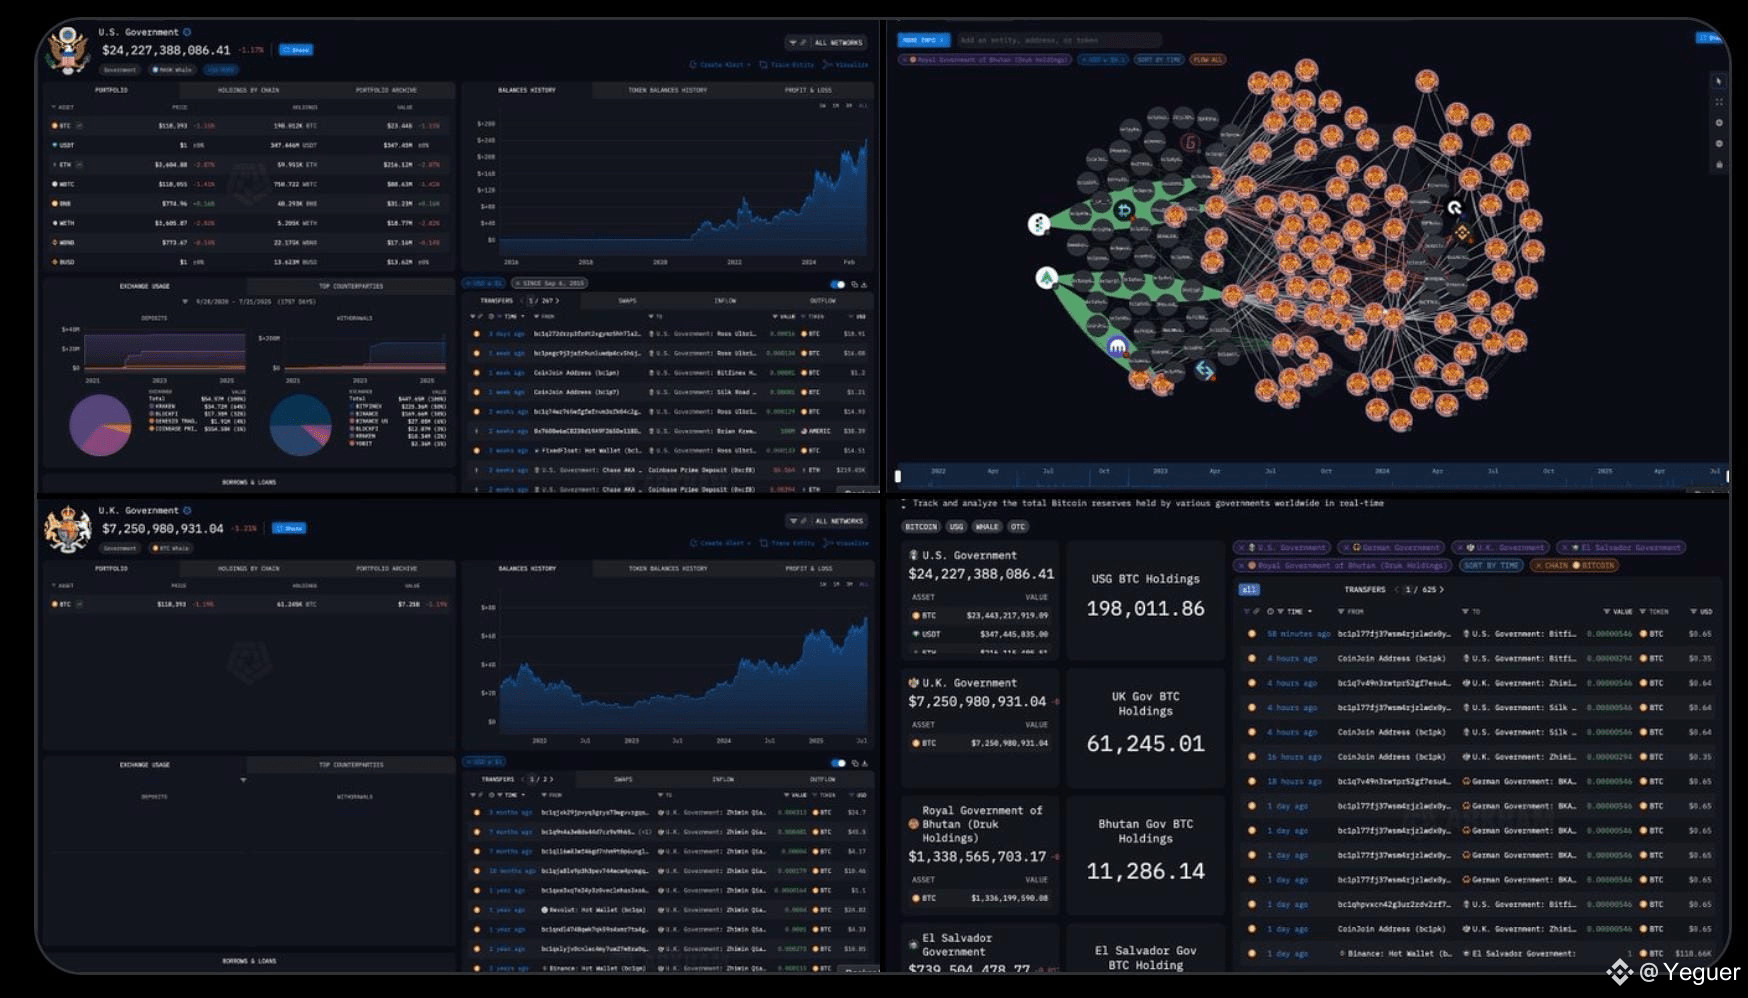Screen dimensions: 1748x998
Task: Click the filter icon beside FROM in dashboard transfers
Action: 1341,611
